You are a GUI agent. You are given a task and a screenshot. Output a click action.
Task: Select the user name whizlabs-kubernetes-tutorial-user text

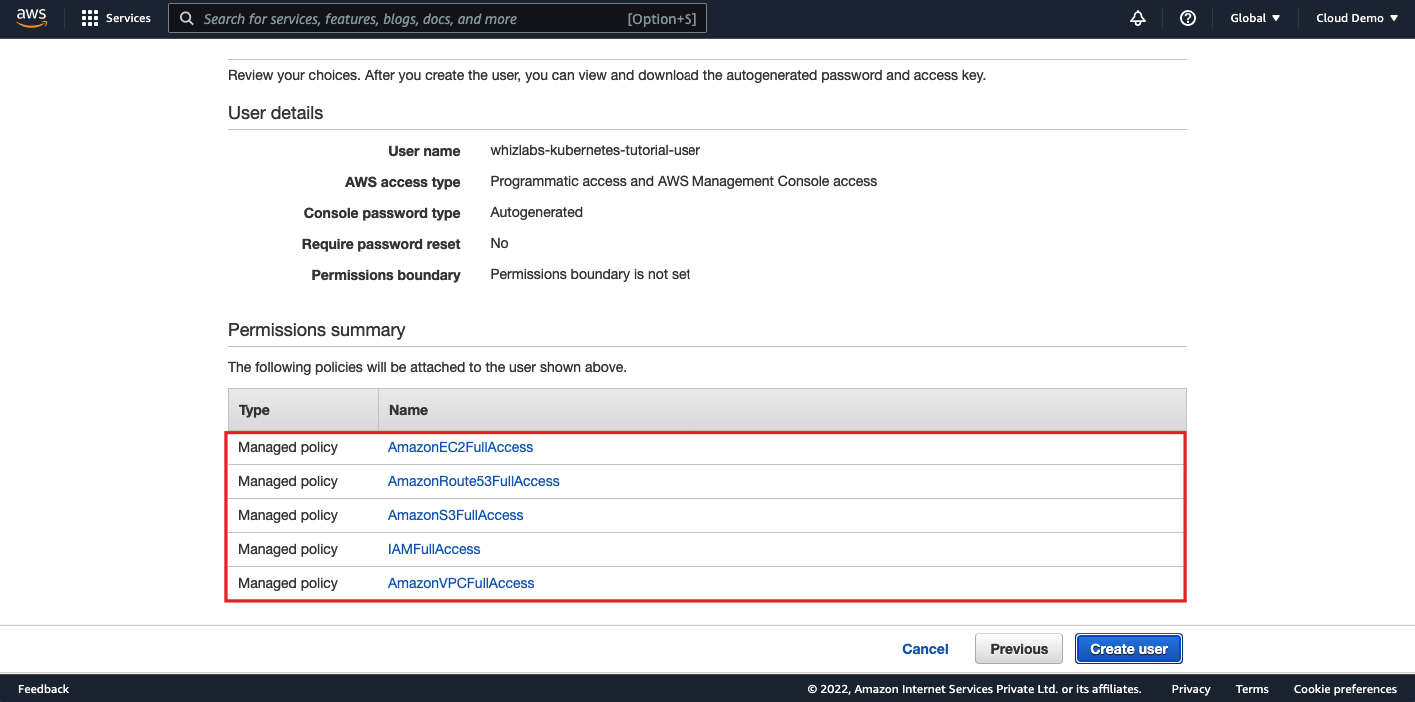(x=595, y=150)
